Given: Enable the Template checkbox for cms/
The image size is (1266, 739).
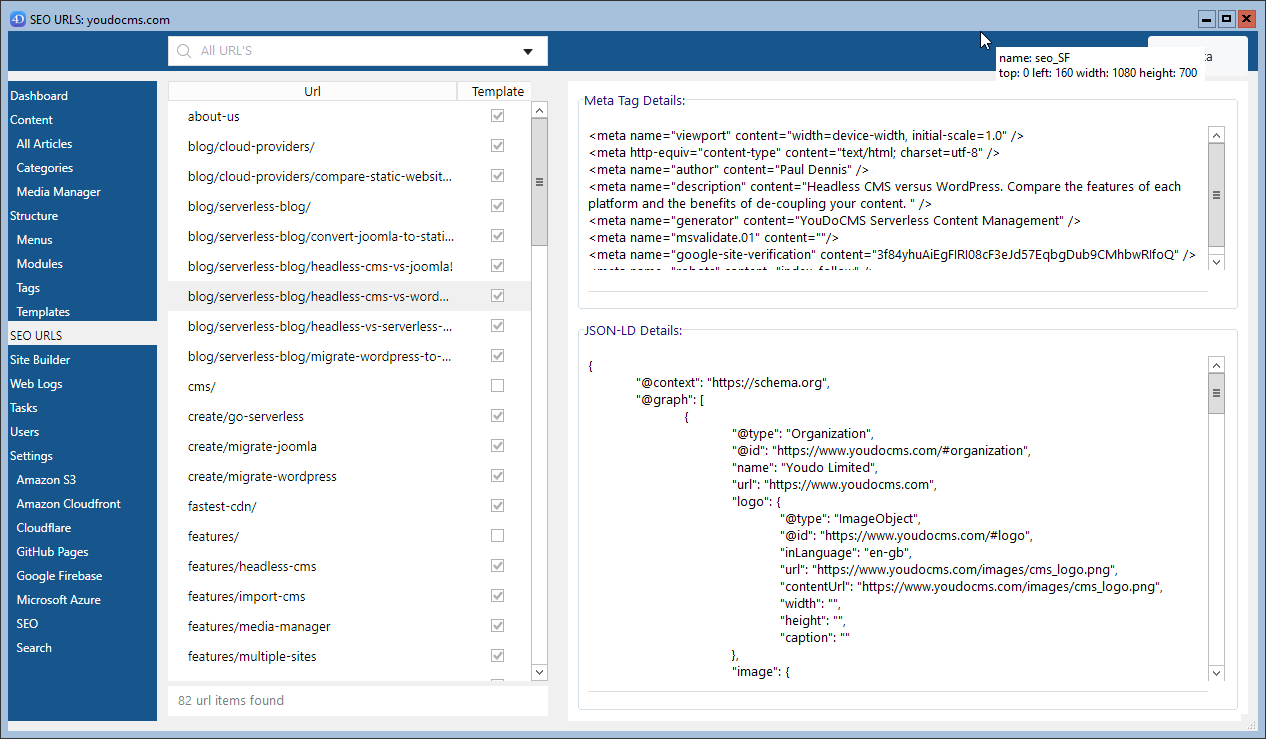Looking at the screenshot, I should [497, 386].
